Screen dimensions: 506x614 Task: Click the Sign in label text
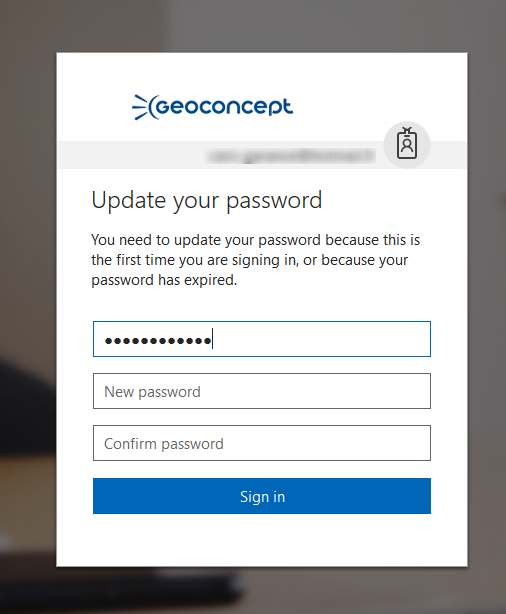point(262,497)
